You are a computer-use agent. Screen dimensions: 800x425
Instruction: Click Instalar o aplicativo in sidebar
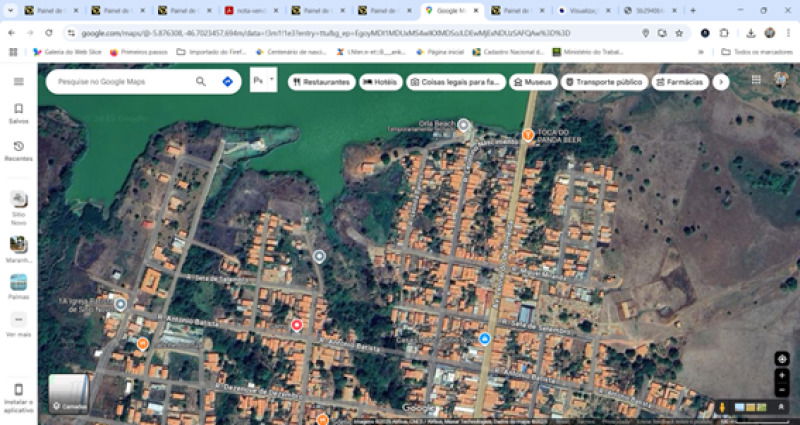point(19,398)
